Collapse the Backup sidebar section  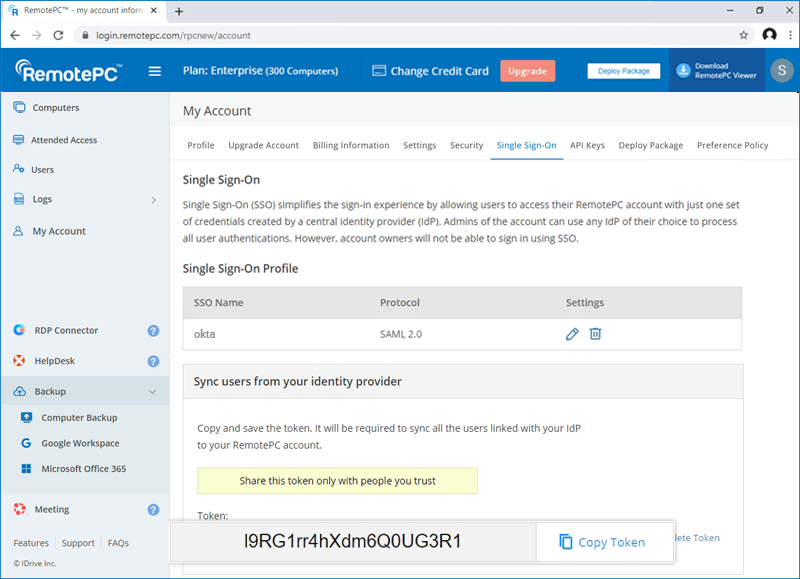tap(152, 392)
